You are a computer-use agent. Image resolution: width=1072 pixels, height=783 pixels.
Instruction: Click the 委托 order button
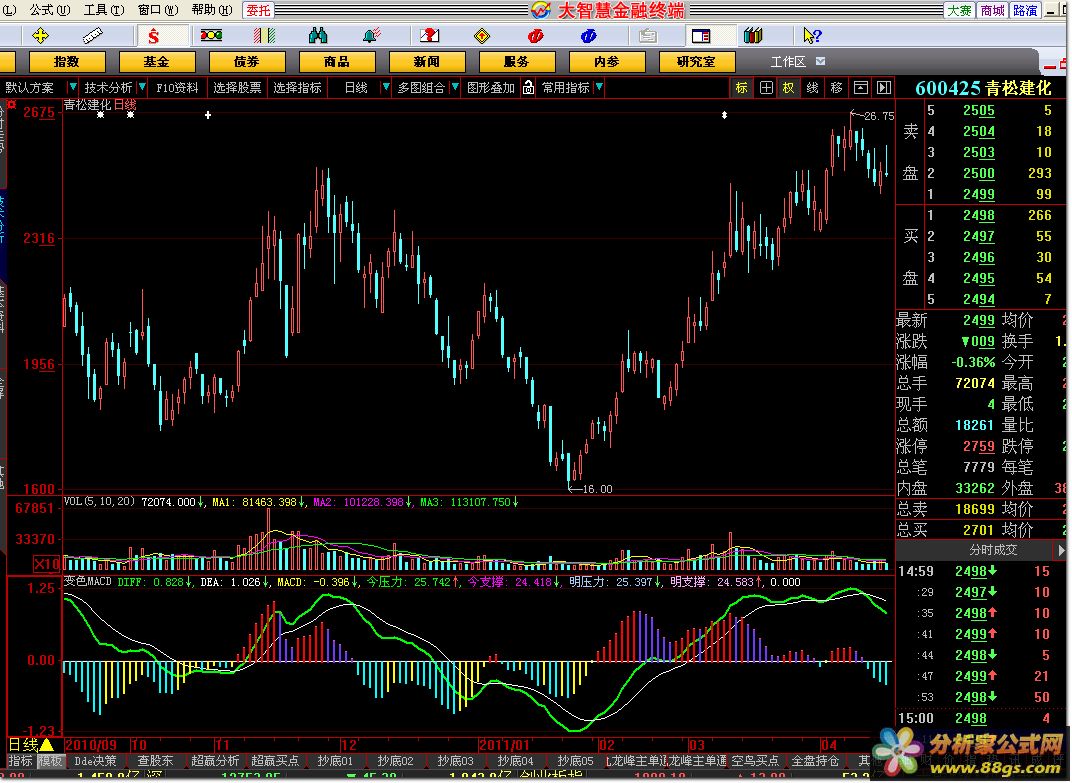pos(258,10)
